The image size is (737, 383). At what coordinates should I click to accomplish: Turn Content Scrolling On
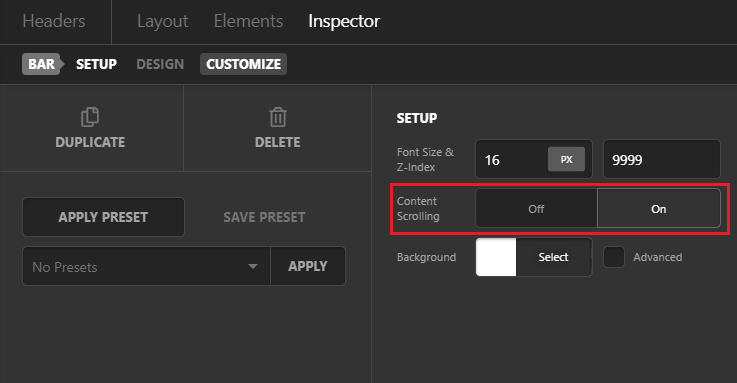click(659, 209)
